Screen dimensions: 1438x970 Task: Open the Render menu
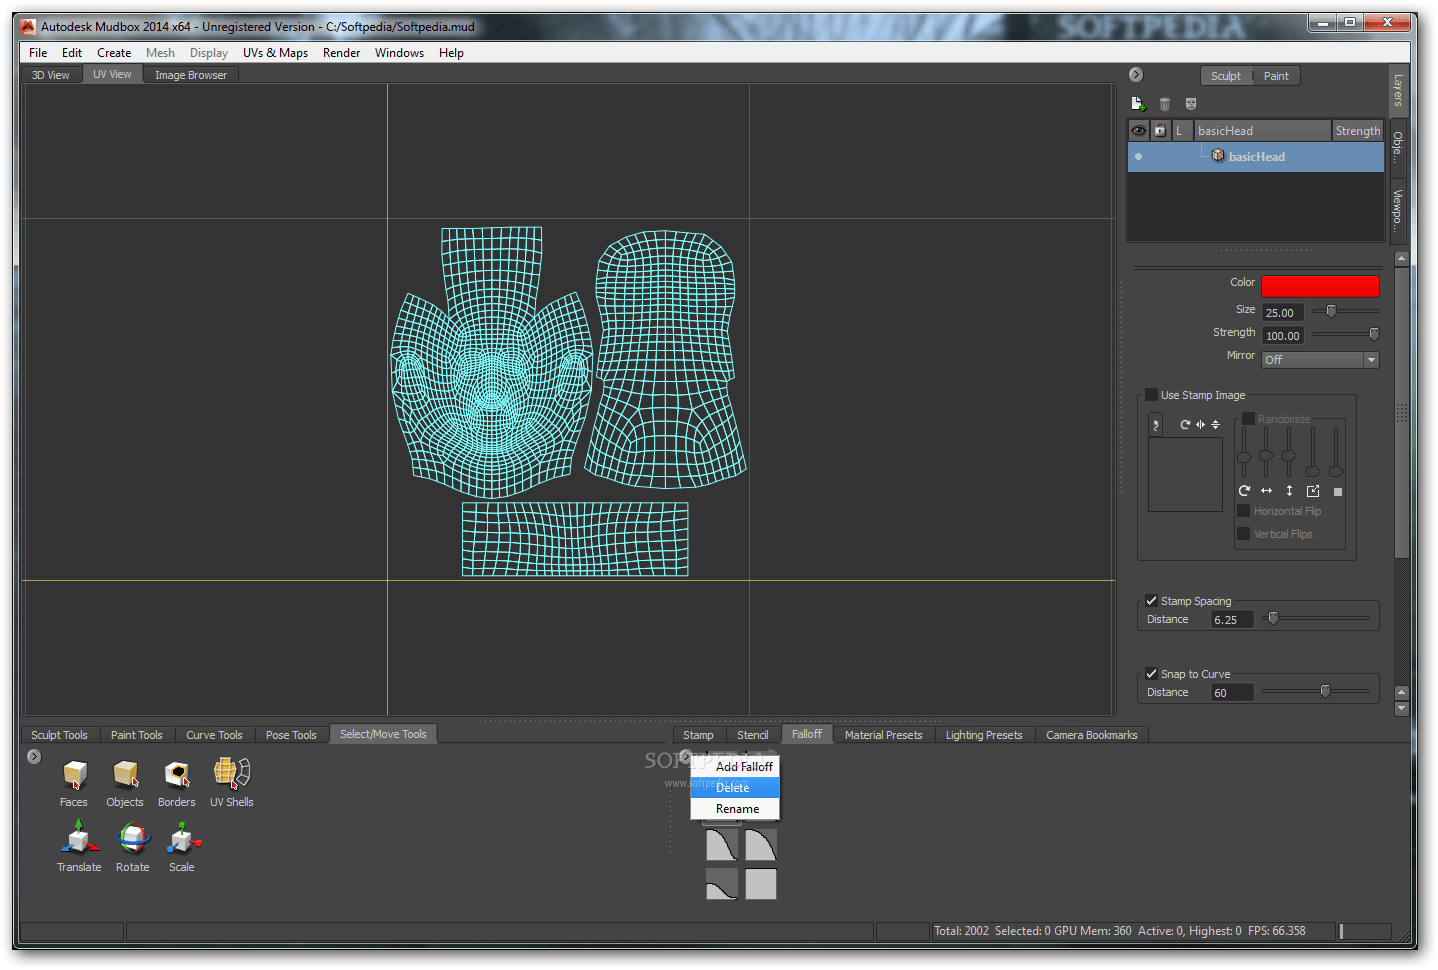click(341, 53)
